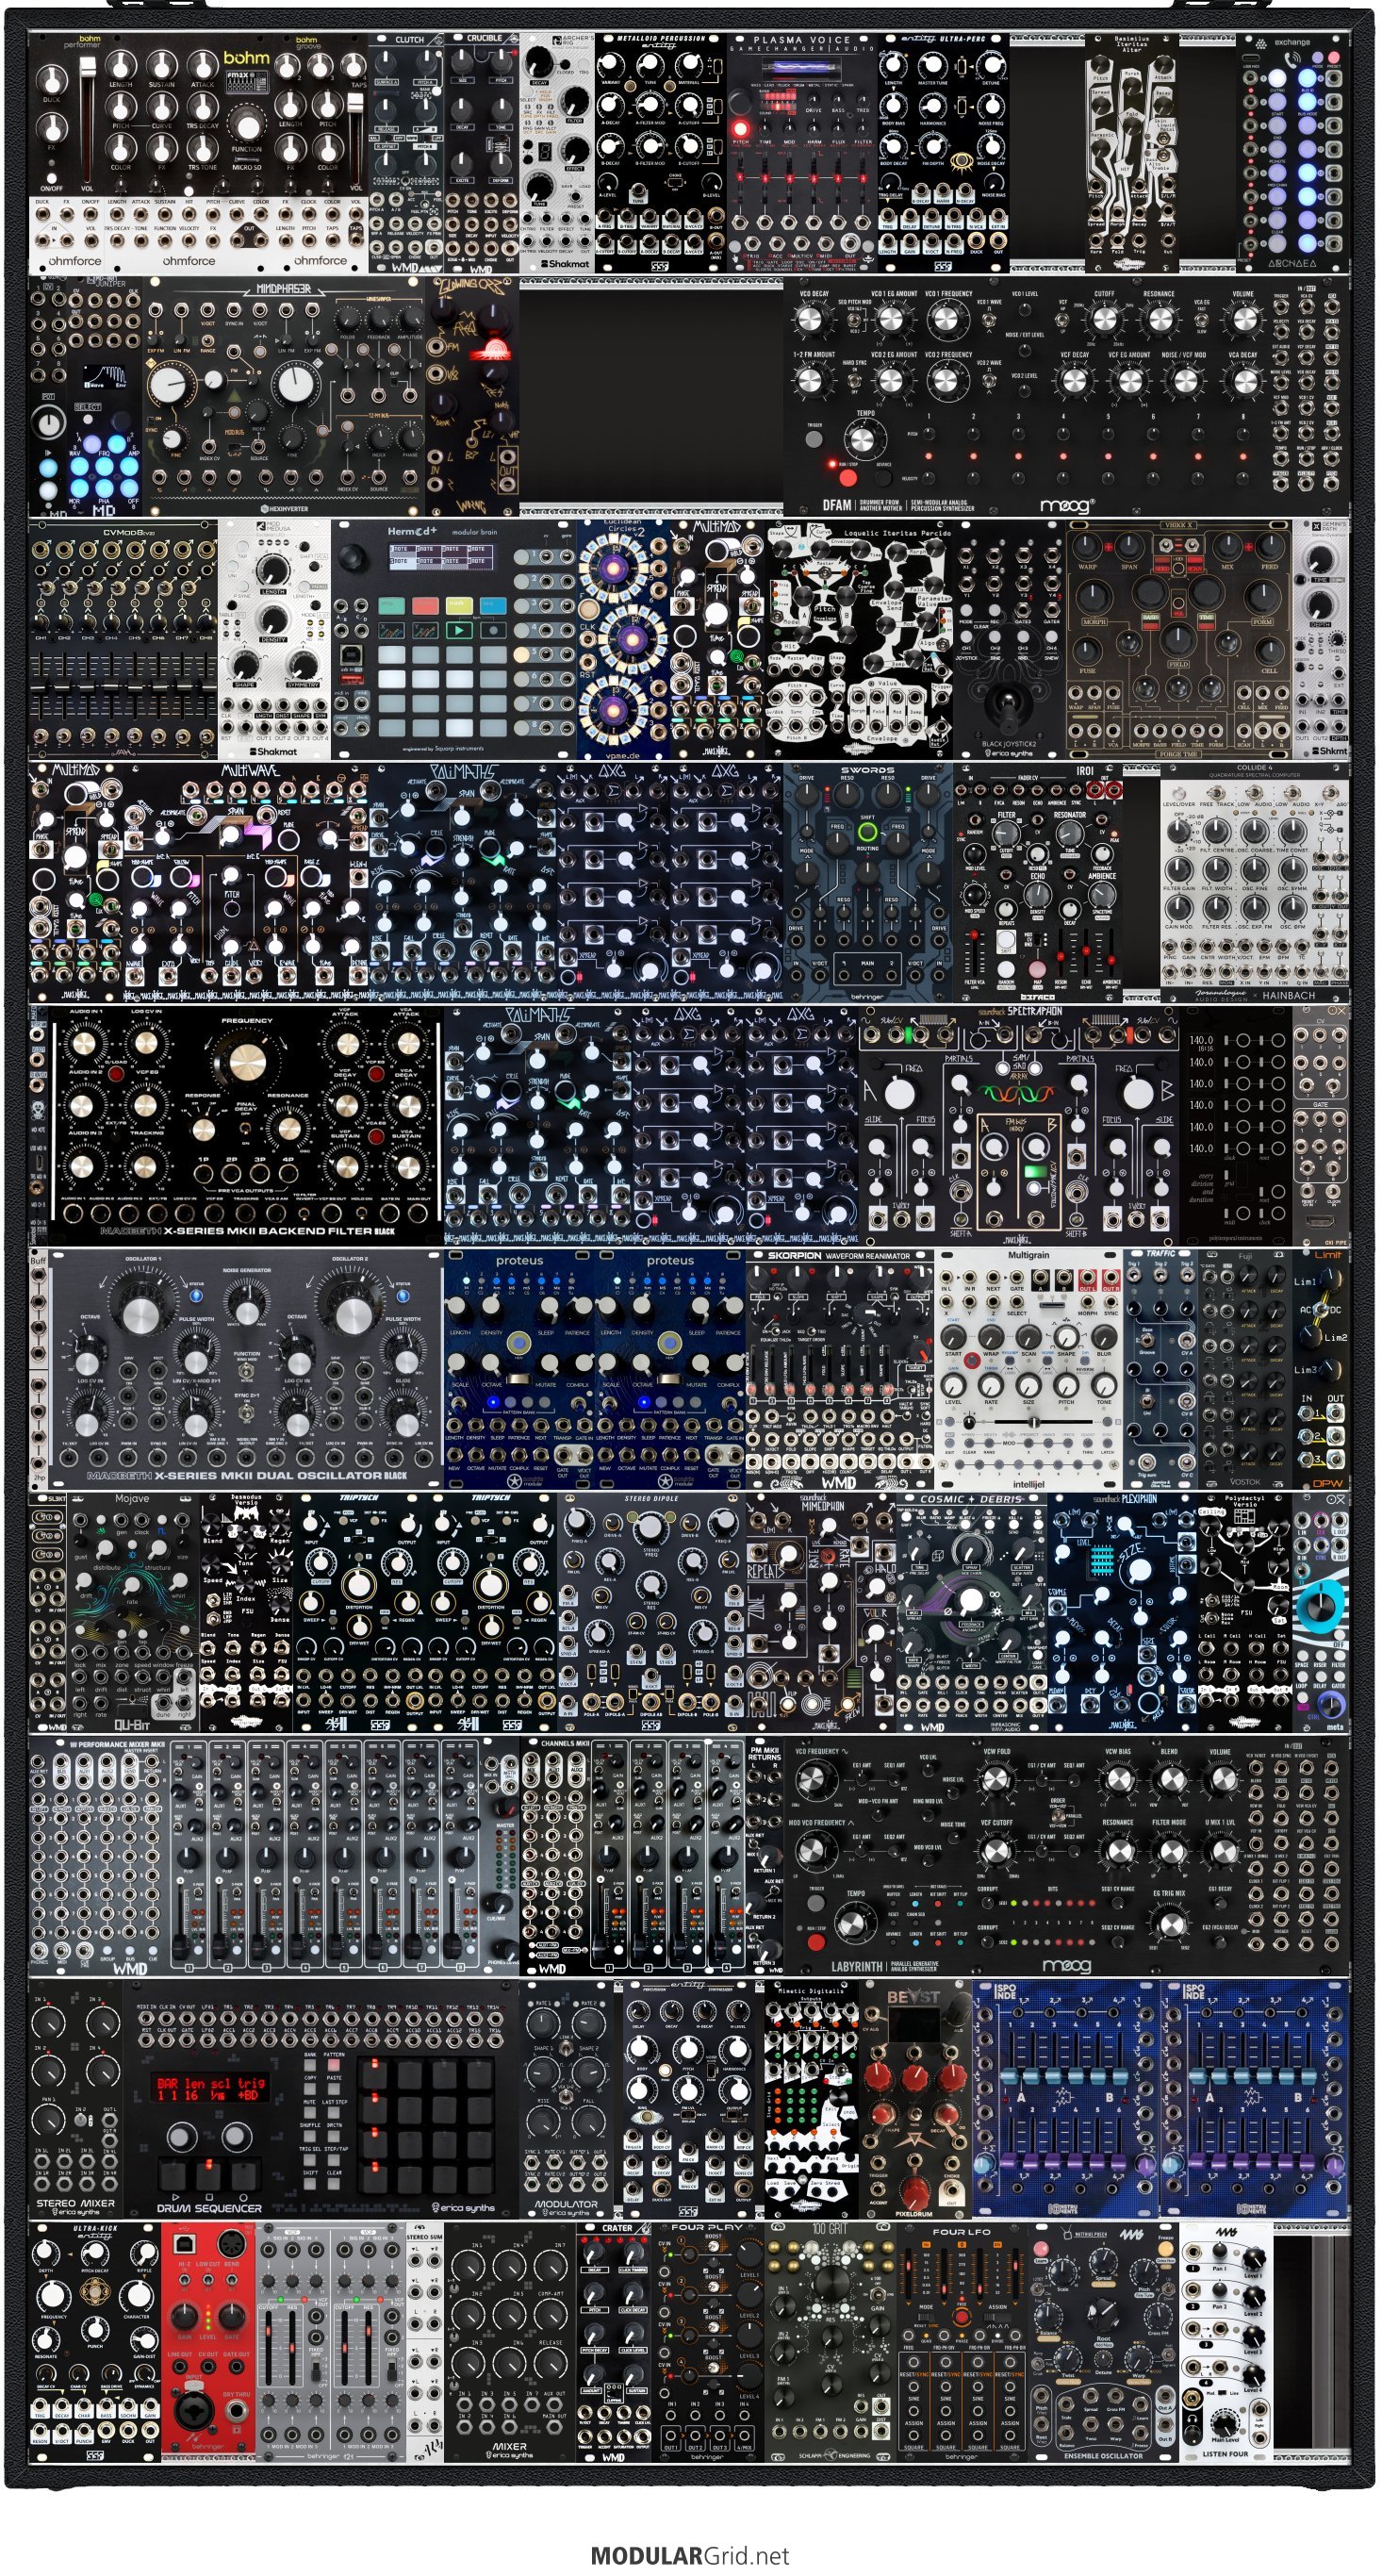Open the MODULARGrid.net link
This screenshot has height=2576, width=1382.
click(x=690, y=2555)
